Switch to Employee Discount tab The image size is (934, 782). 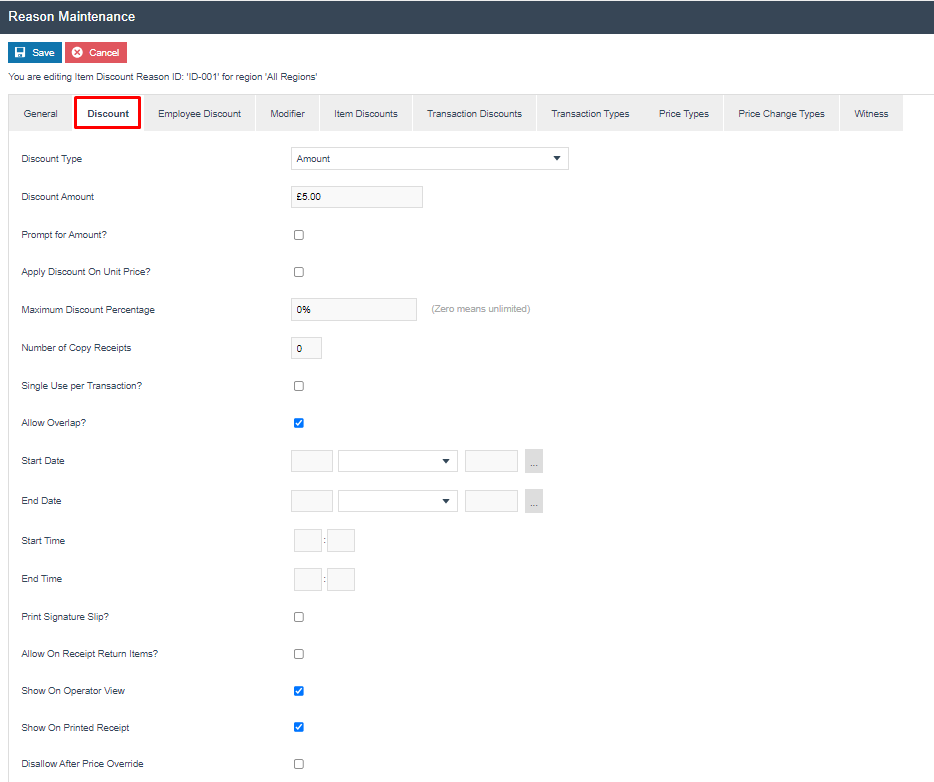point(200,113)
